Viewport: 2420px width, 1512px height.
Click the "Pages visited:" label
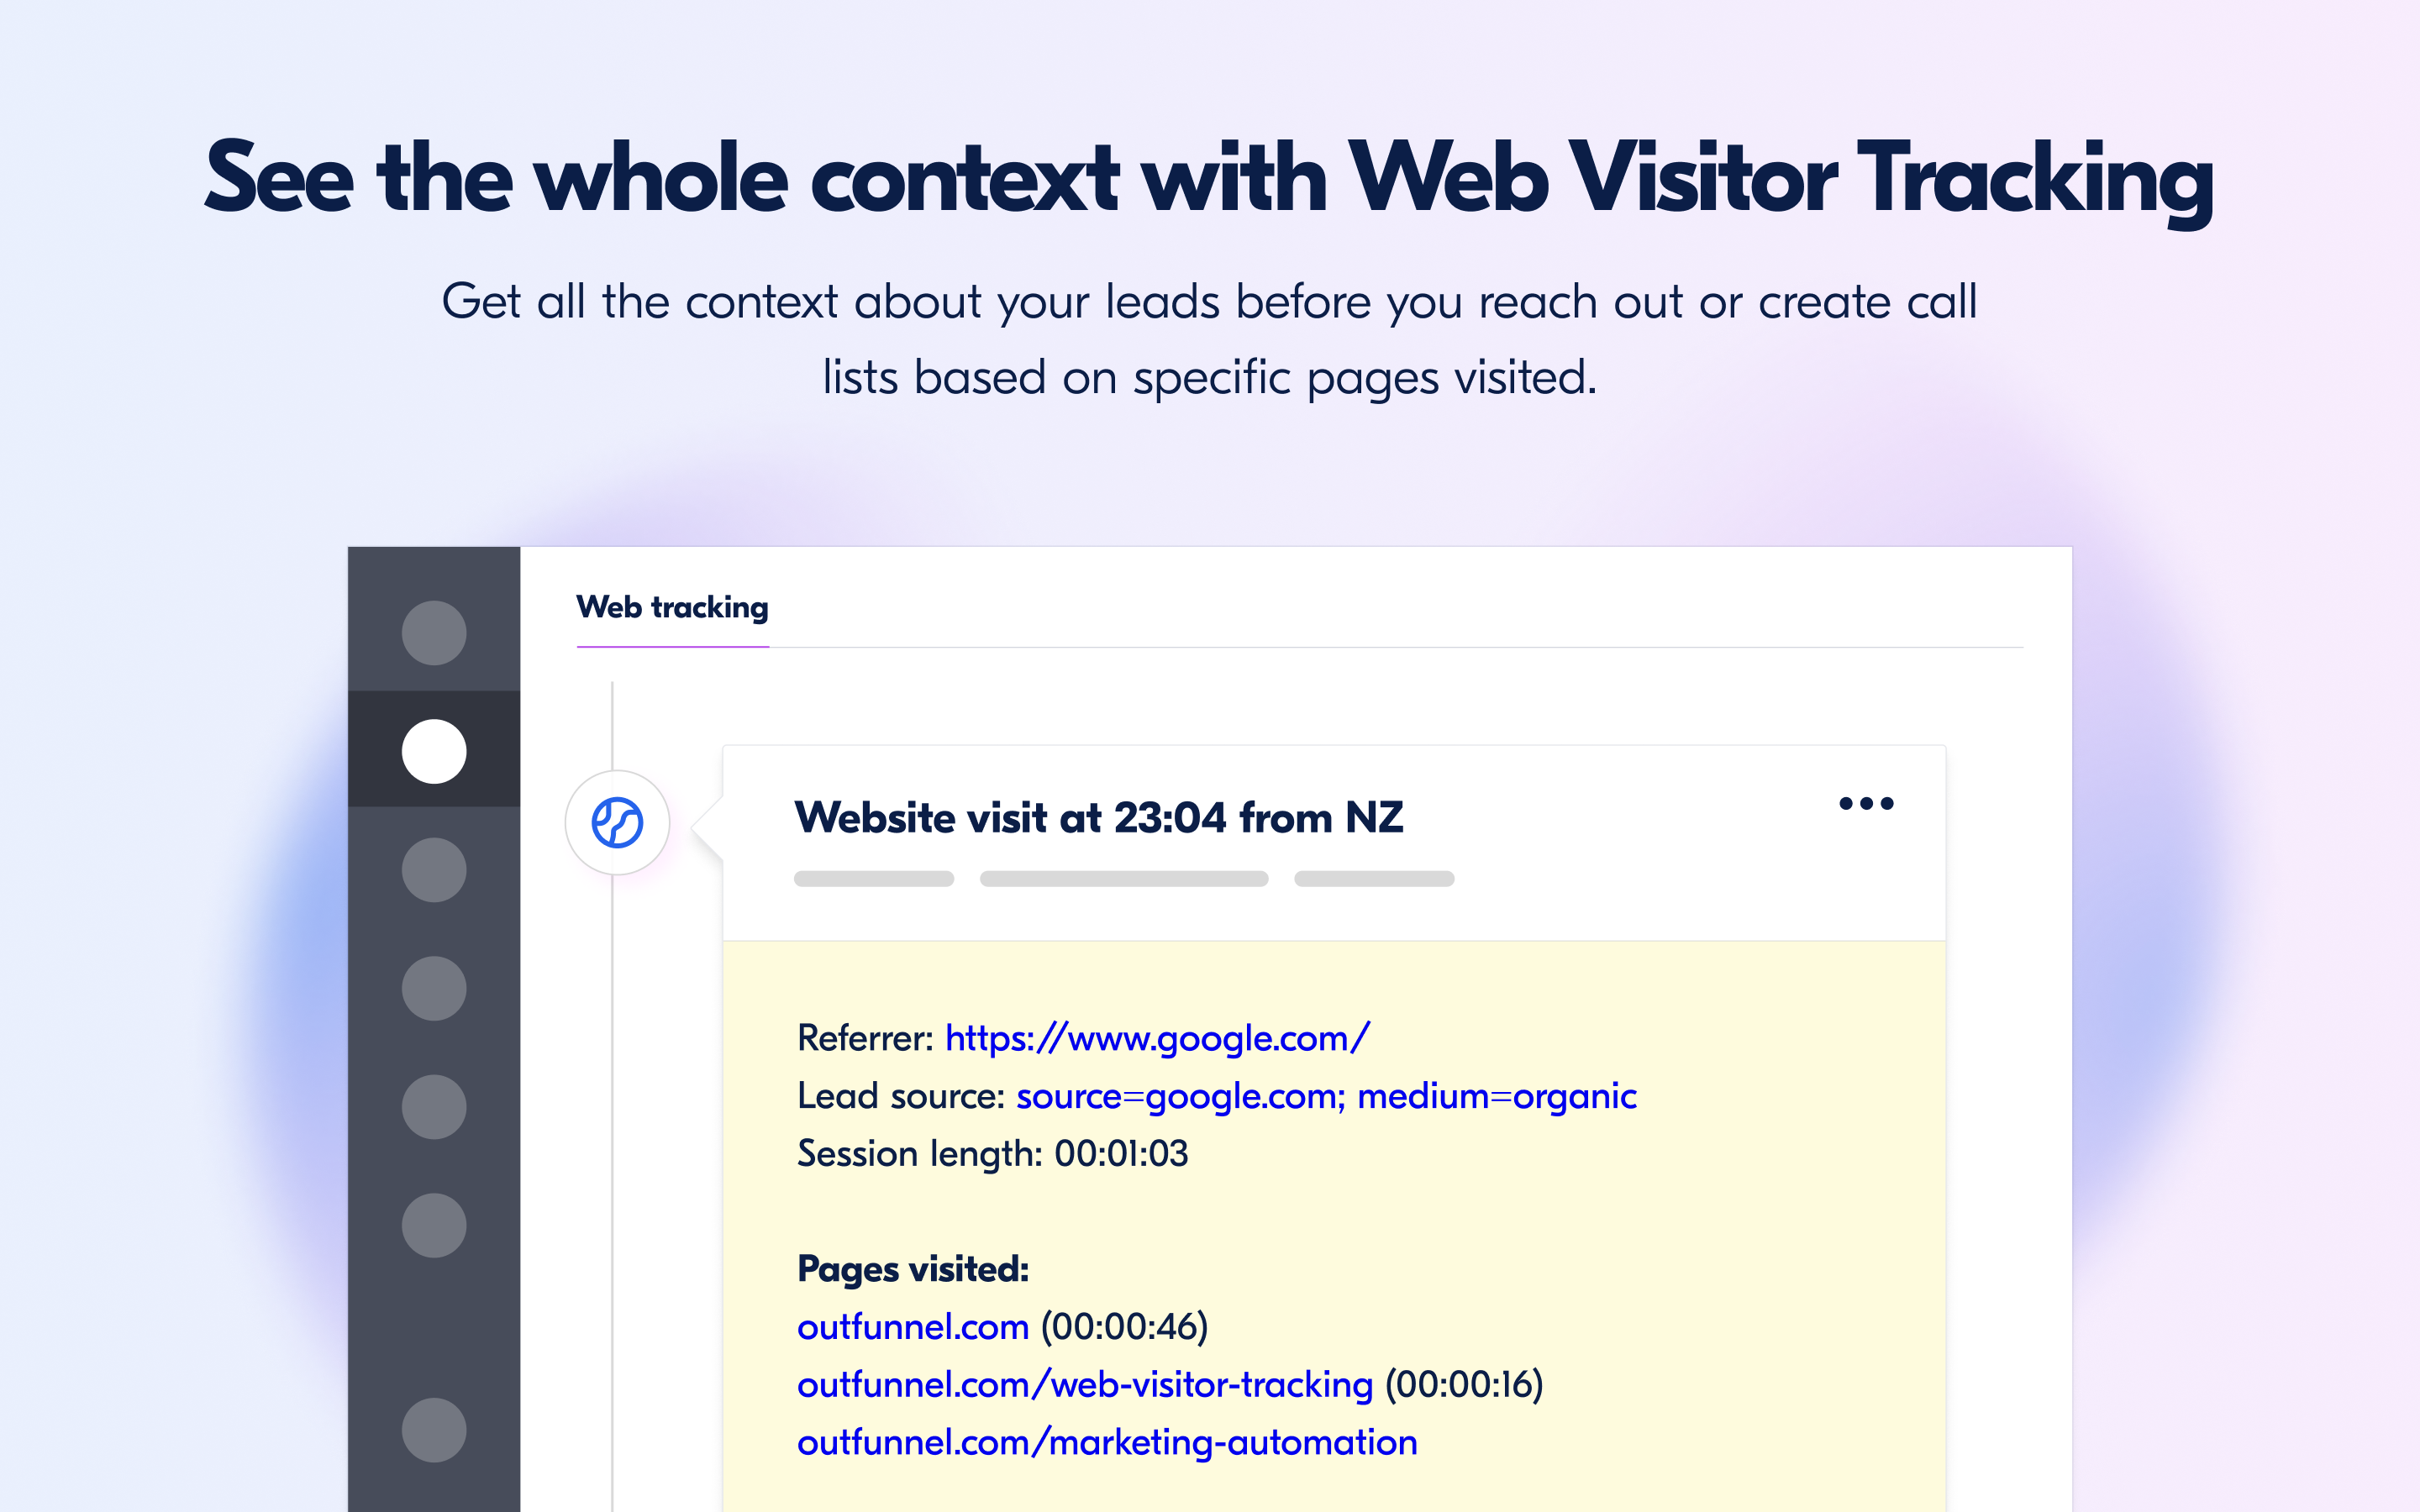pos(913,1269)
